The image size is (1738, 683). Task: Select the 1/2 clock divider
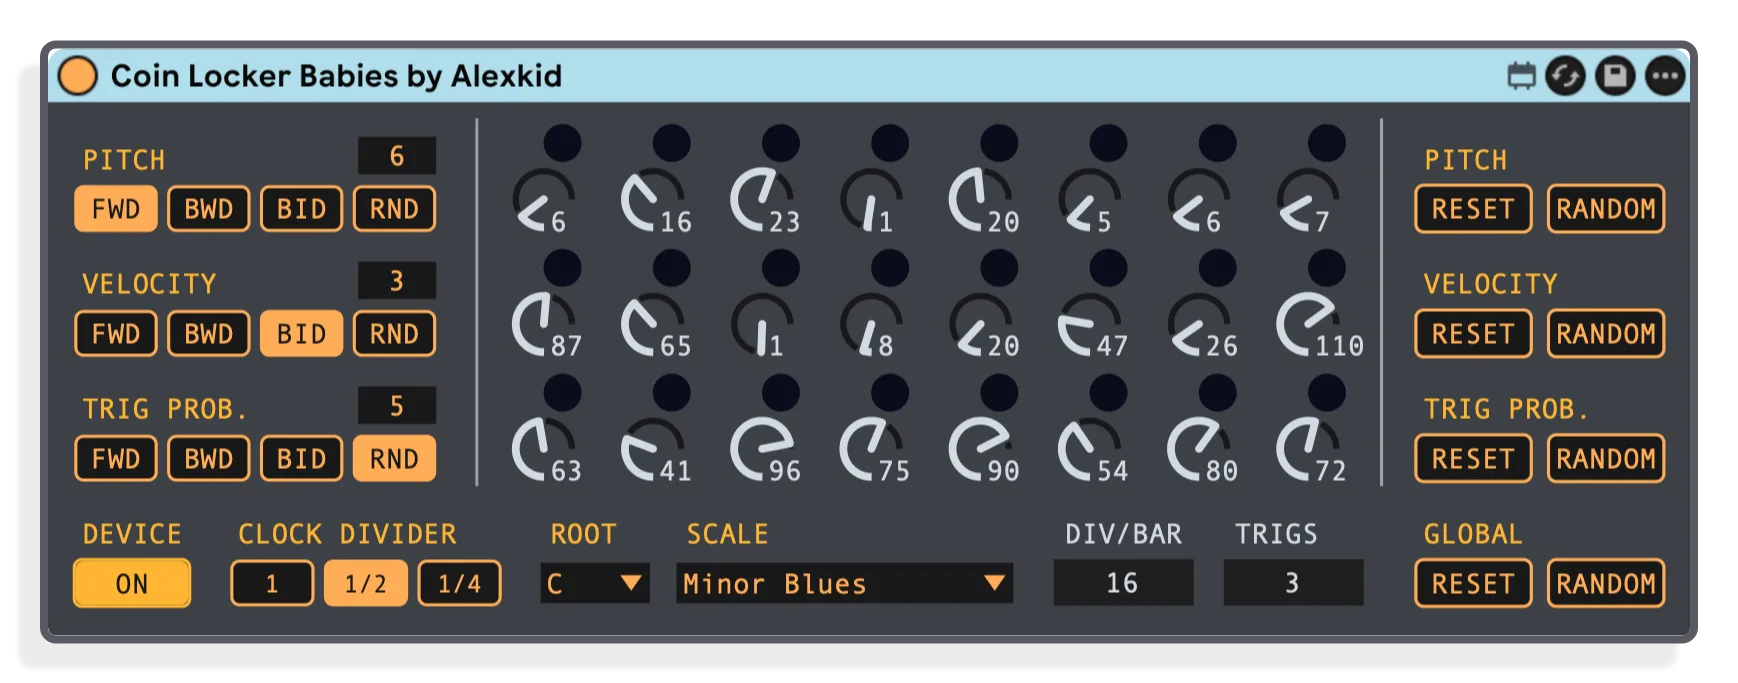[x=366, y=584]
